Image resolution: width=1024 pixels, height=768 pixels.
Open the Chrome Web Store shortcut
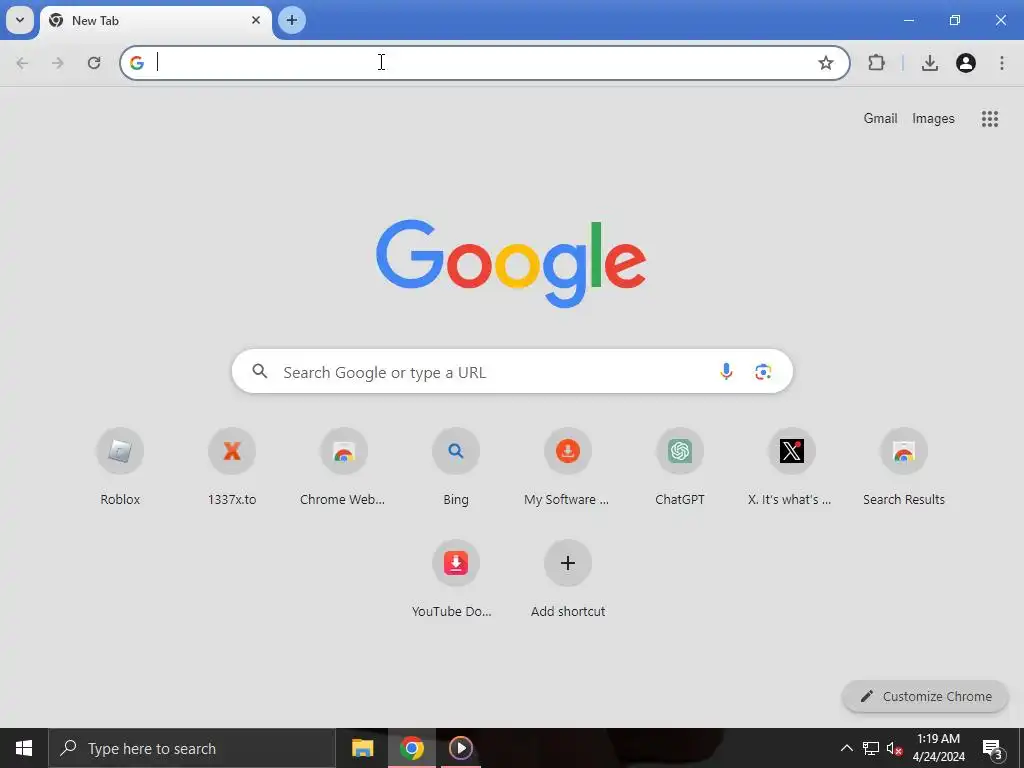[x=344, y=468]
